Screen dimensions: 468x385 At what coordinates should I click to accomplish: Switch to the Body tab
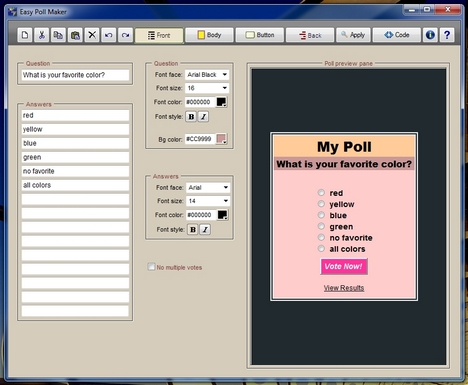click(x=209, y=35)
